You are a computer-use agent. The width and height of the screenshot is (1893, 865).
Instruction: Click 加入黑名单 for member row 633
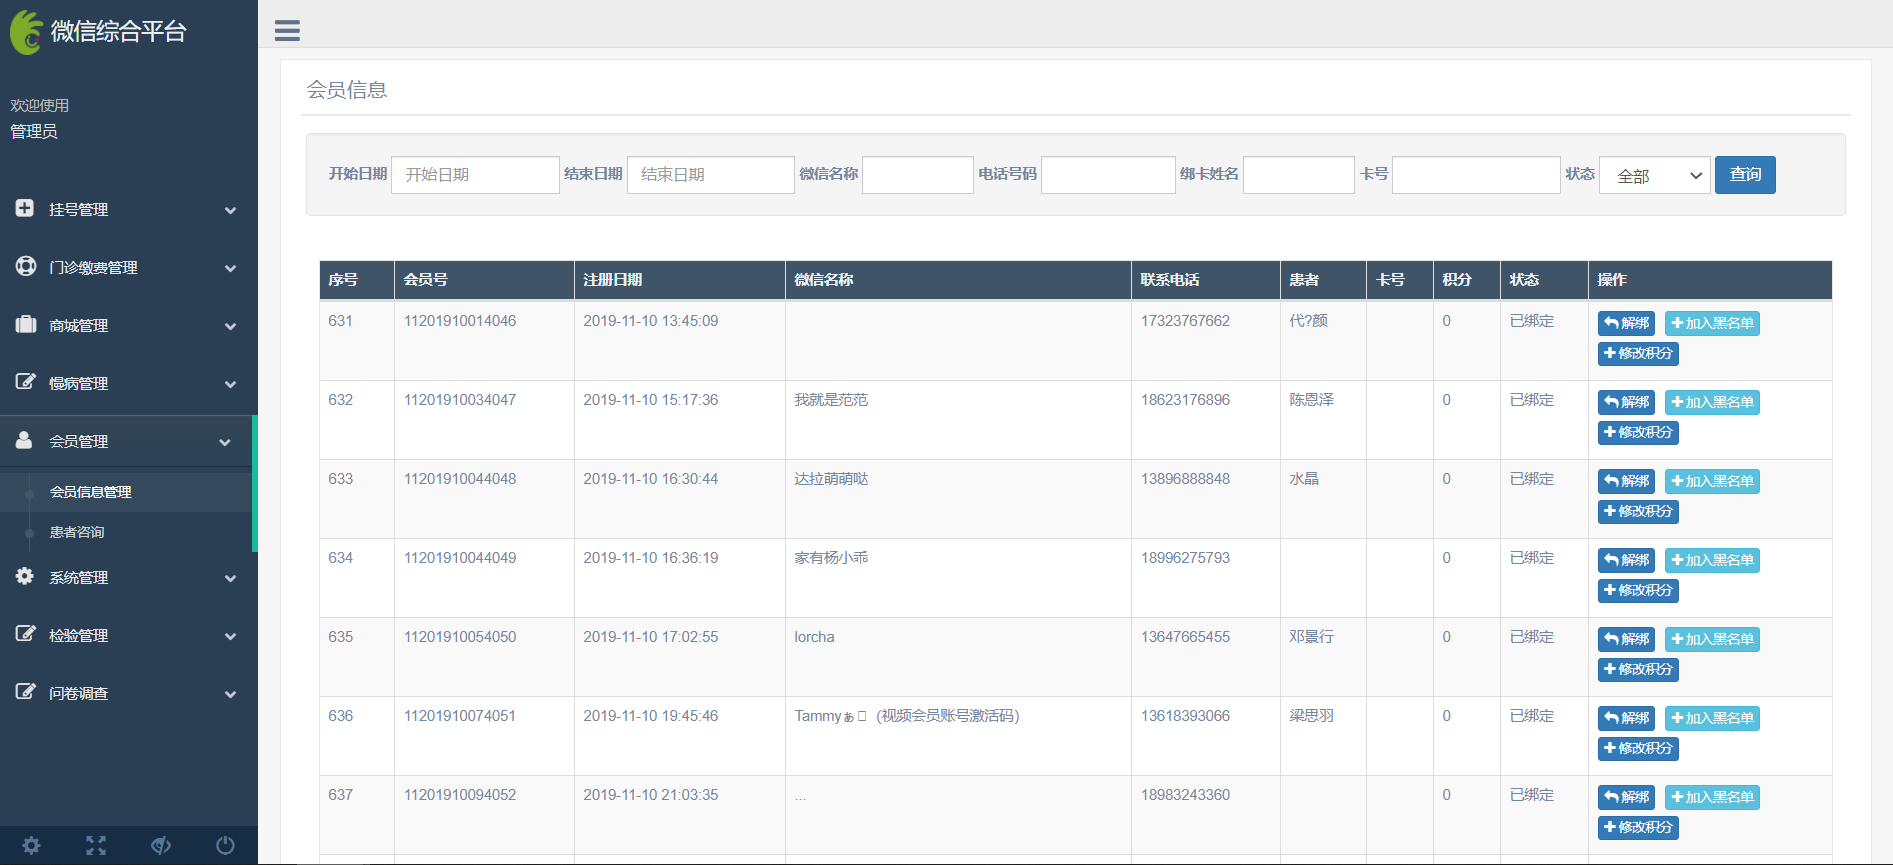[x=1712, y=481]
